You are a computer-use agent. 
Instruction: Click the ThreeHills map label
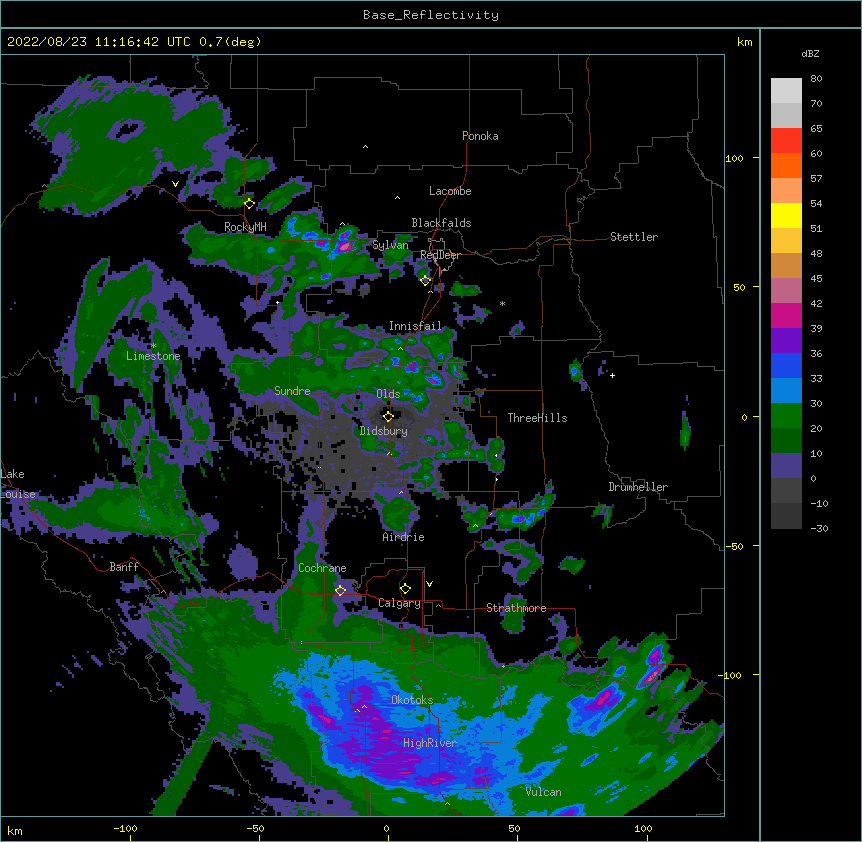pos(537,418)
